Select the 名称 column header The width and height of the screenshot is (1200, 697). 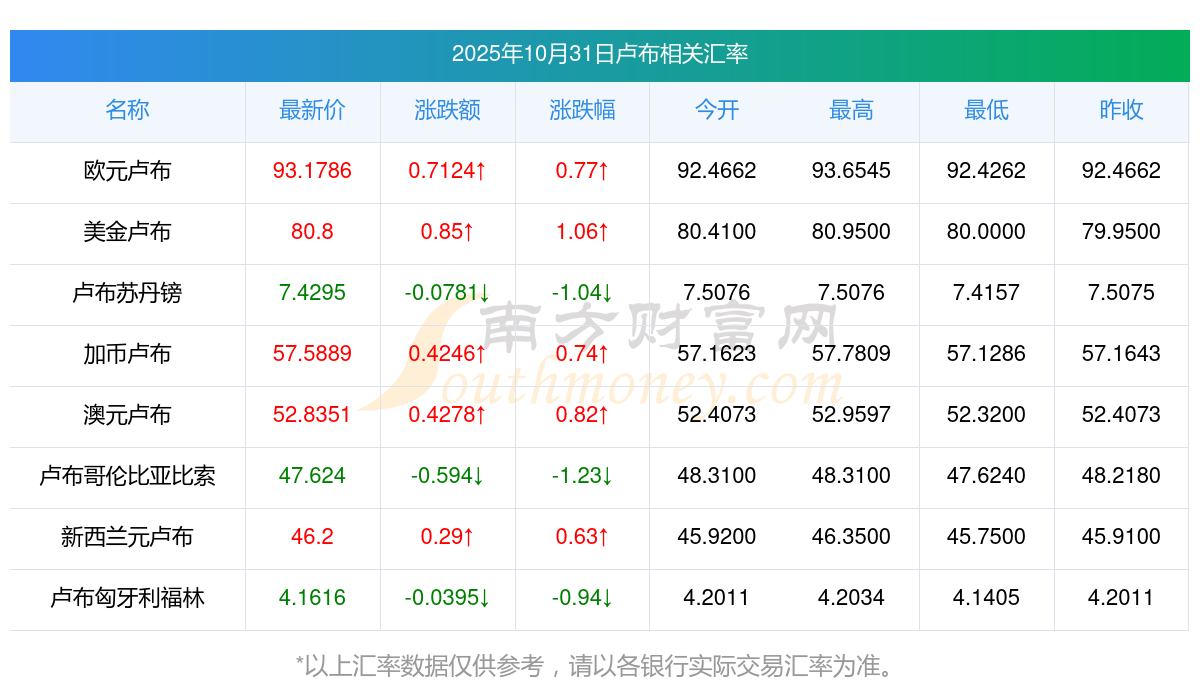(x=127, y=110)
